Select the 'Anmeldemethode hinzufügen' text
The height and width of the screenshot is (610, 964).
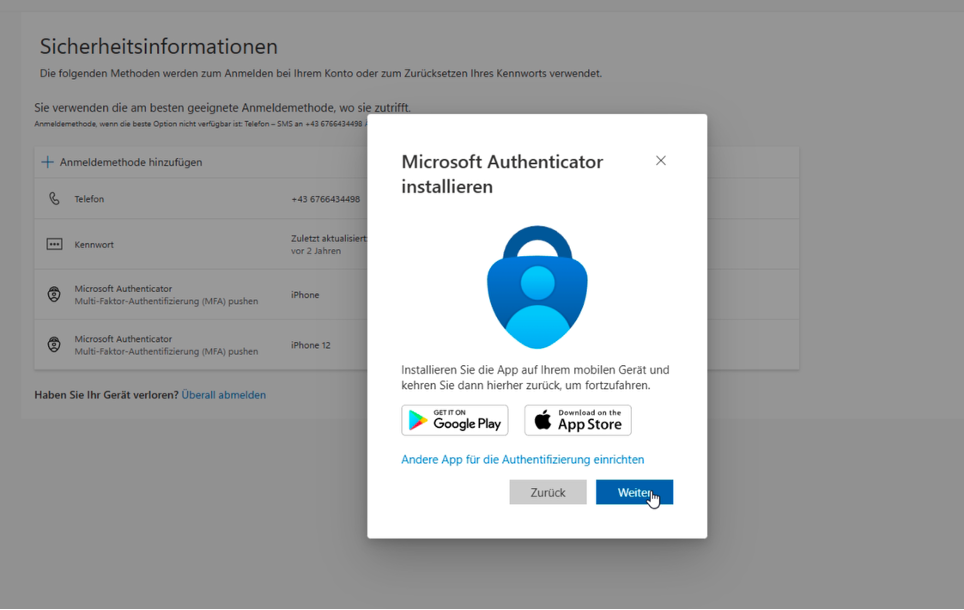coord(131,162)
